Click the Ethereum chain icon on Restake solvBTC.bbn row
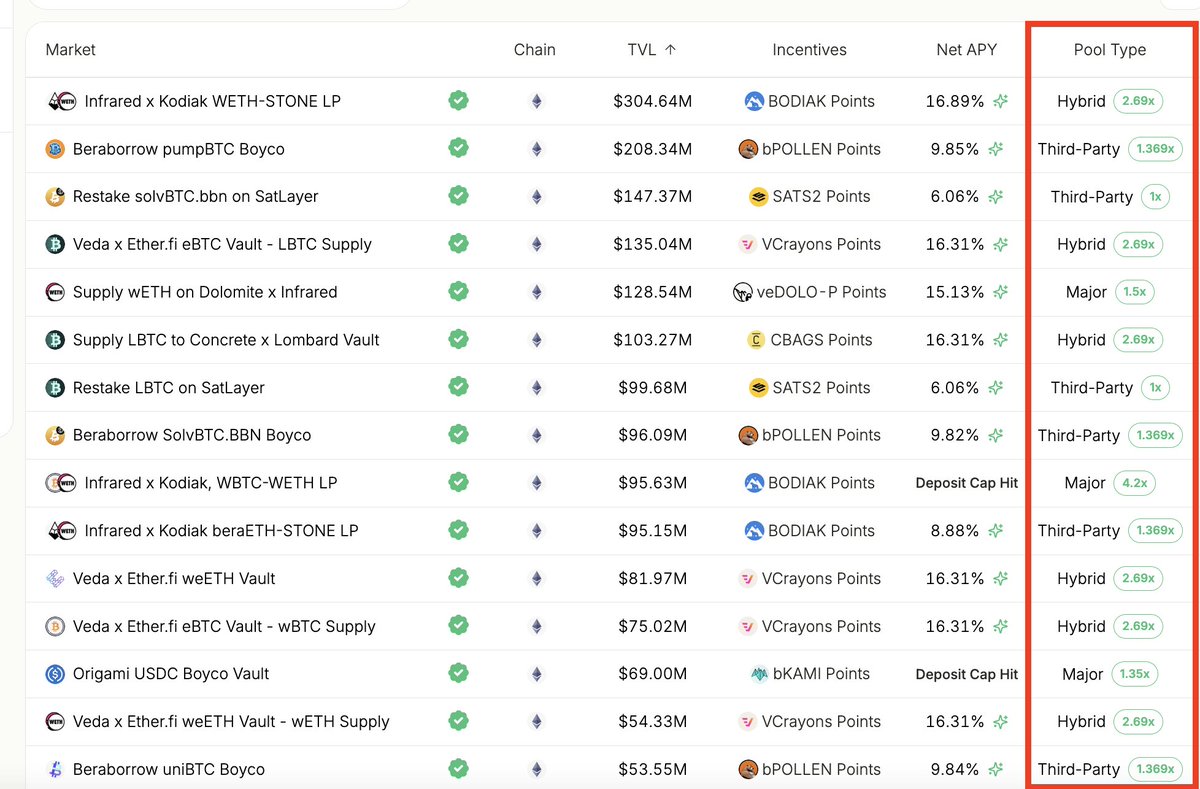 [x=536, y=197]
